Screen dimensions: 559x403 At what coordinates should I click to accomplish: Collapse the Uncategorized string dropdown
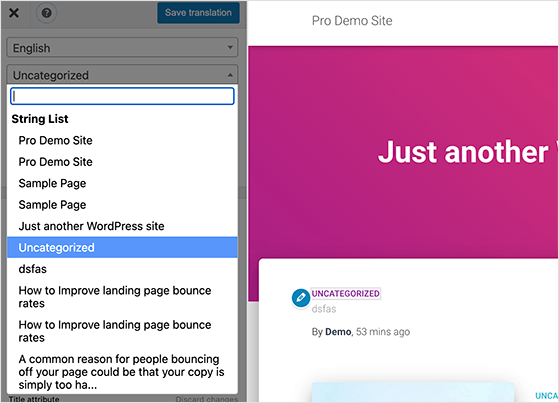click(x=122, y=75)
